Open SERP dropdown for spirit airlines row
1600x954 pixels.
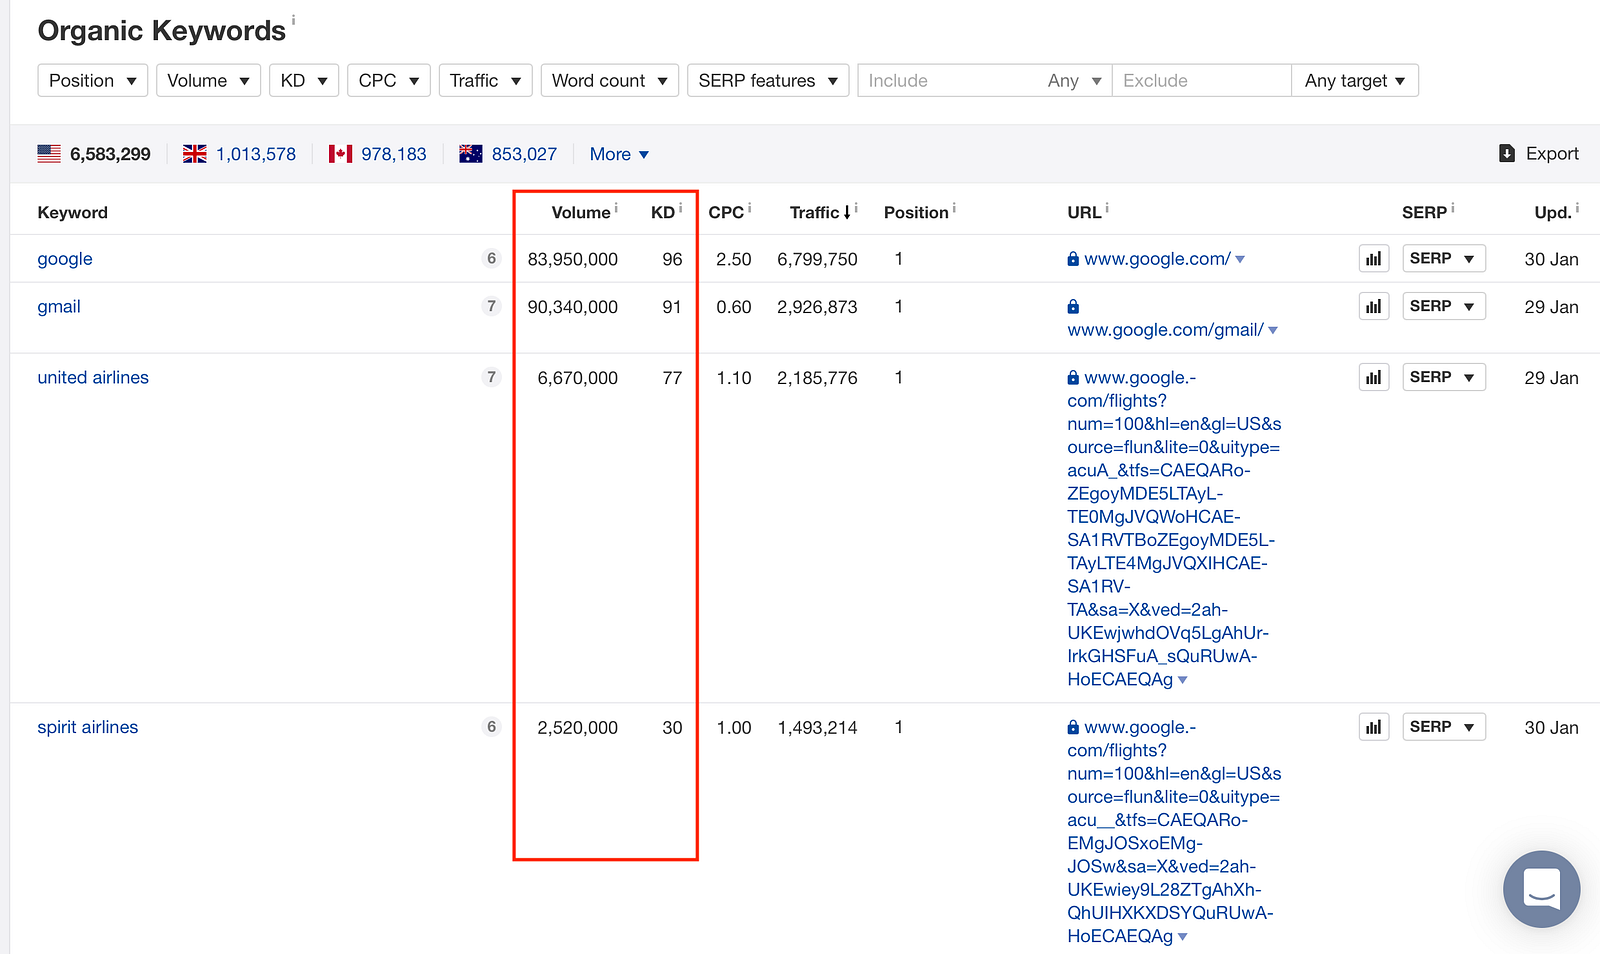click(x=1443, y=727)
